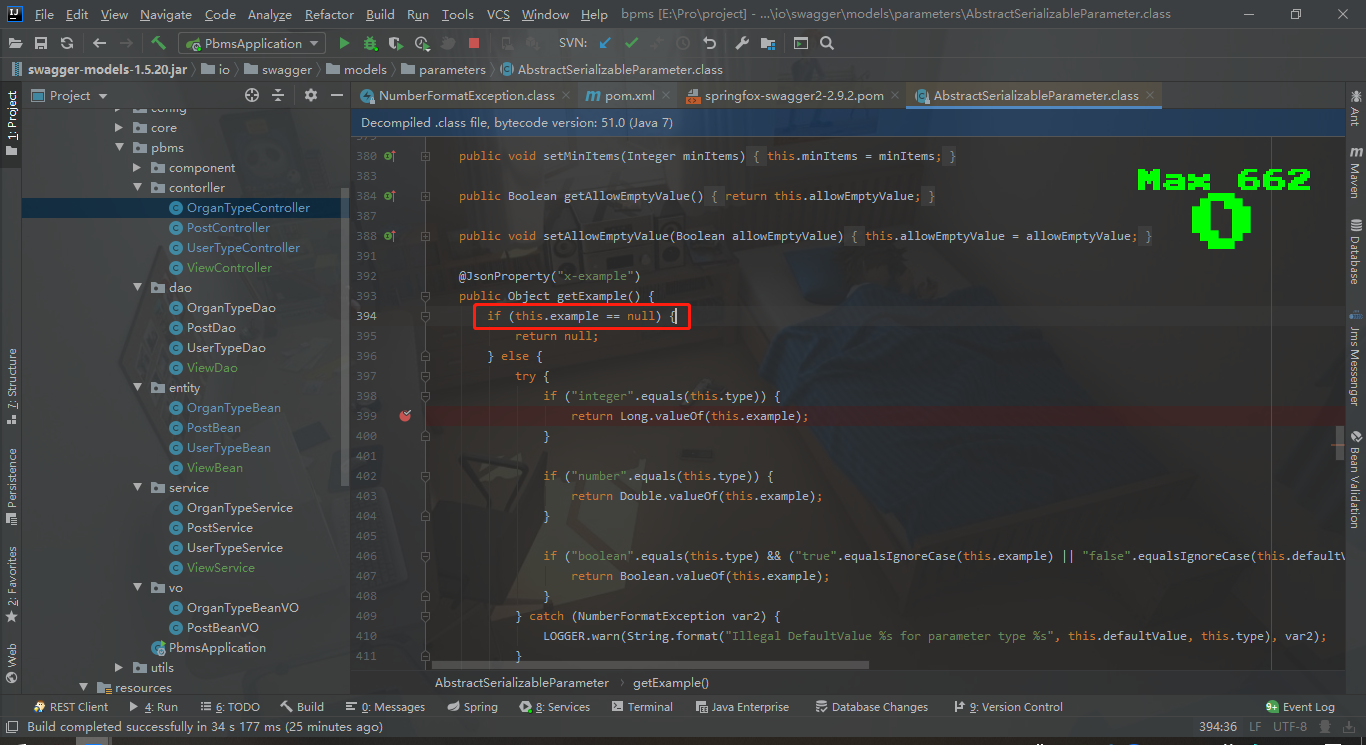Image resolution: width=1366 pixels, height=745 pixels.
Task: Click the override gutter icon on line 380
Action: pos(390,156)
